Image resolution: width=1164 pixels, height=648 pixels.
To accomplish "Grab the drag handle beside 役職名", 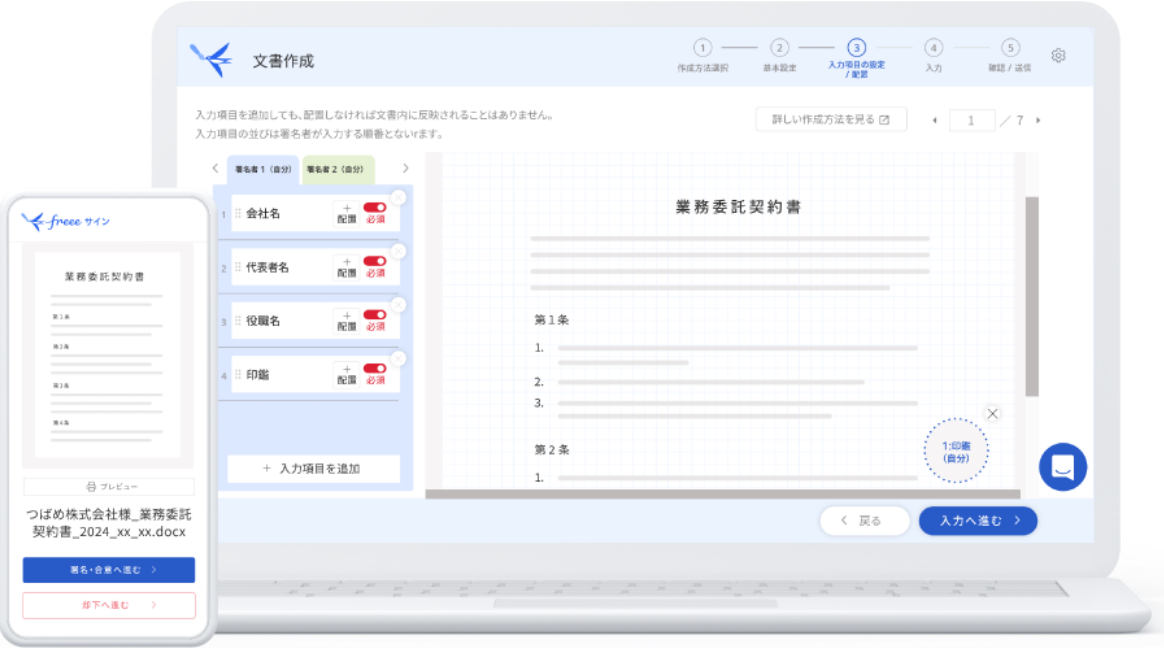I will click(238, 321).
